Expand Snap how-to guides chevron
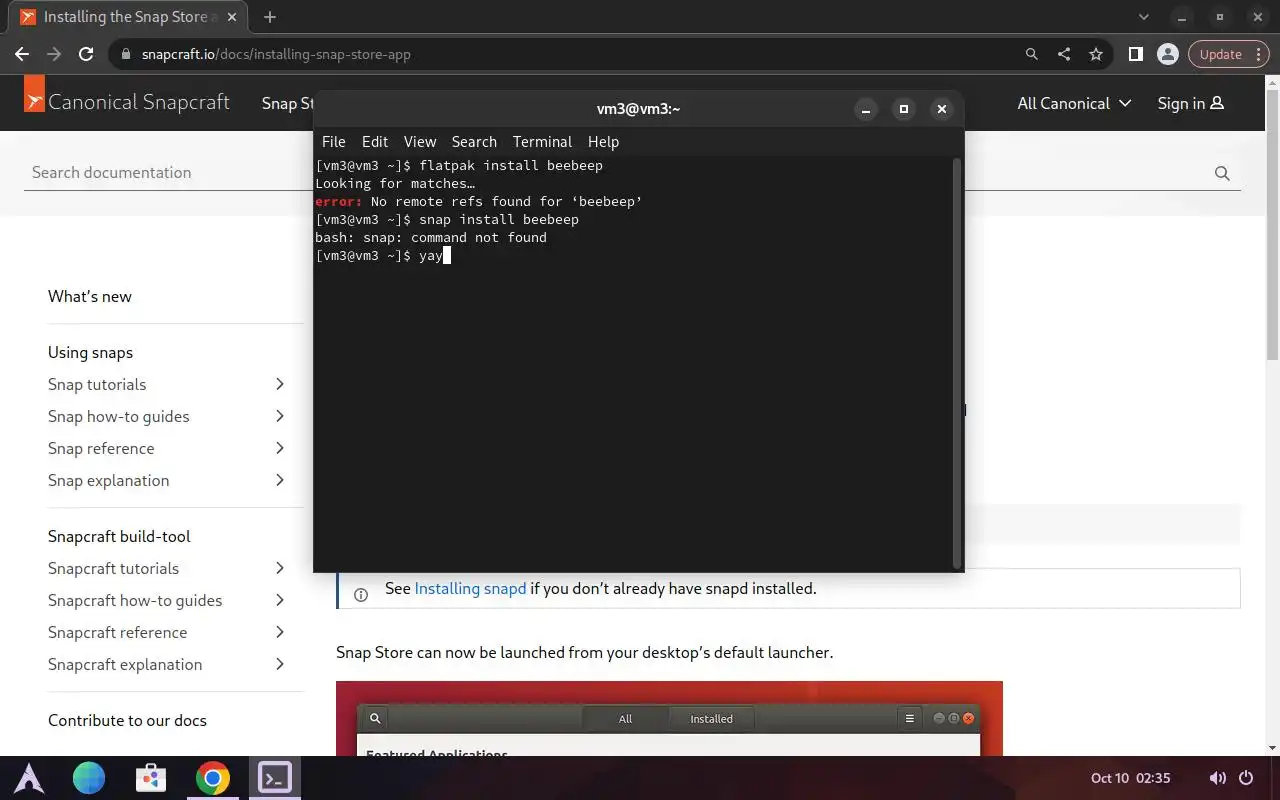 coord(280,416)
